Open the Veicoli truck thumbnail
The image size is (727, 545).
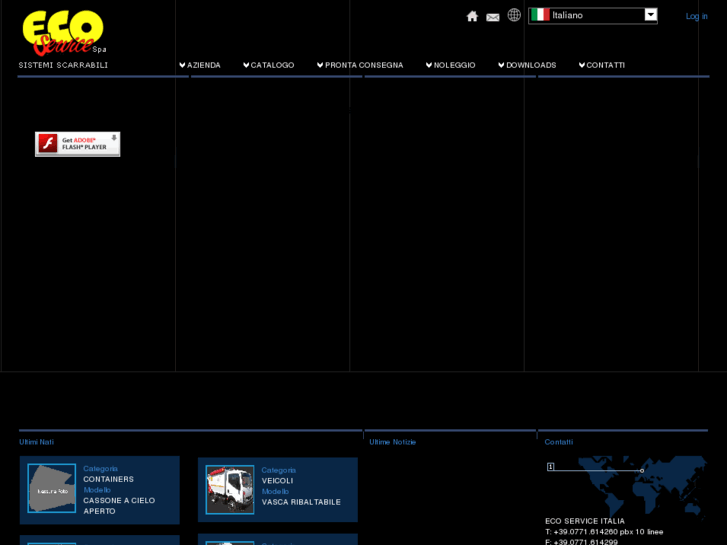pos(229,489)
